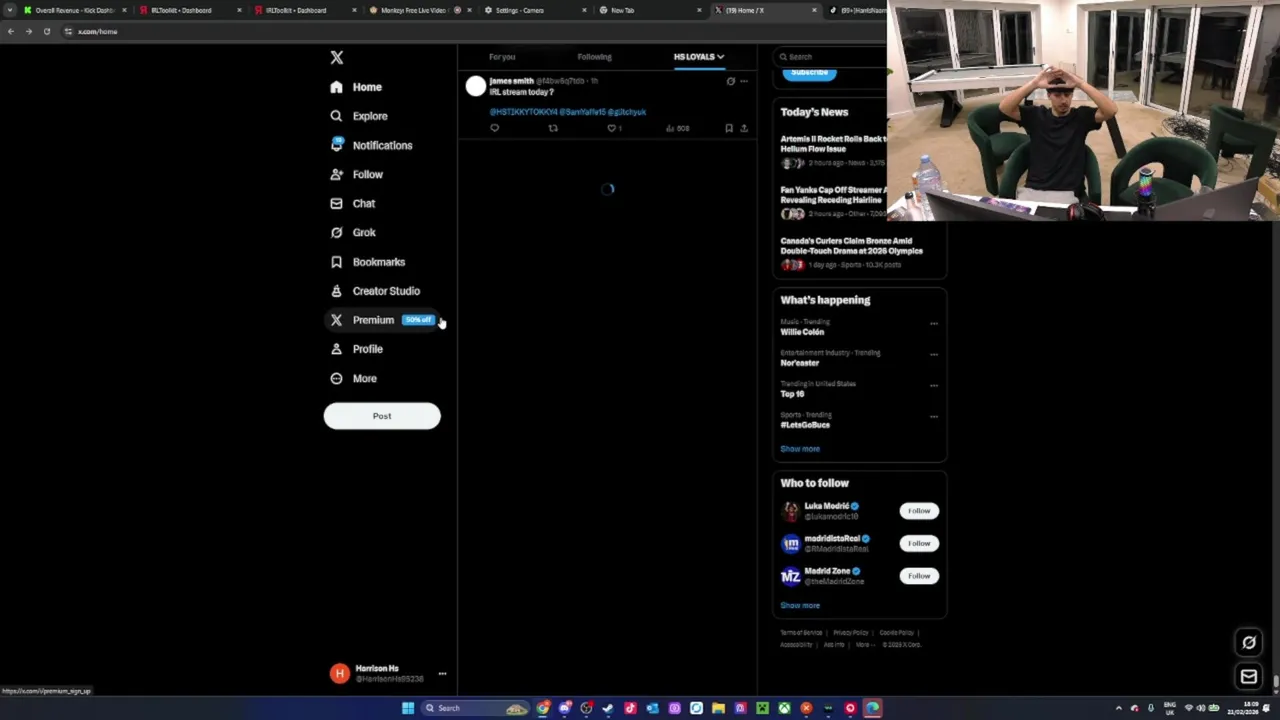This screenshot has height=720, width=1280.
Task: Open Creator Studio
Action: 375,291
